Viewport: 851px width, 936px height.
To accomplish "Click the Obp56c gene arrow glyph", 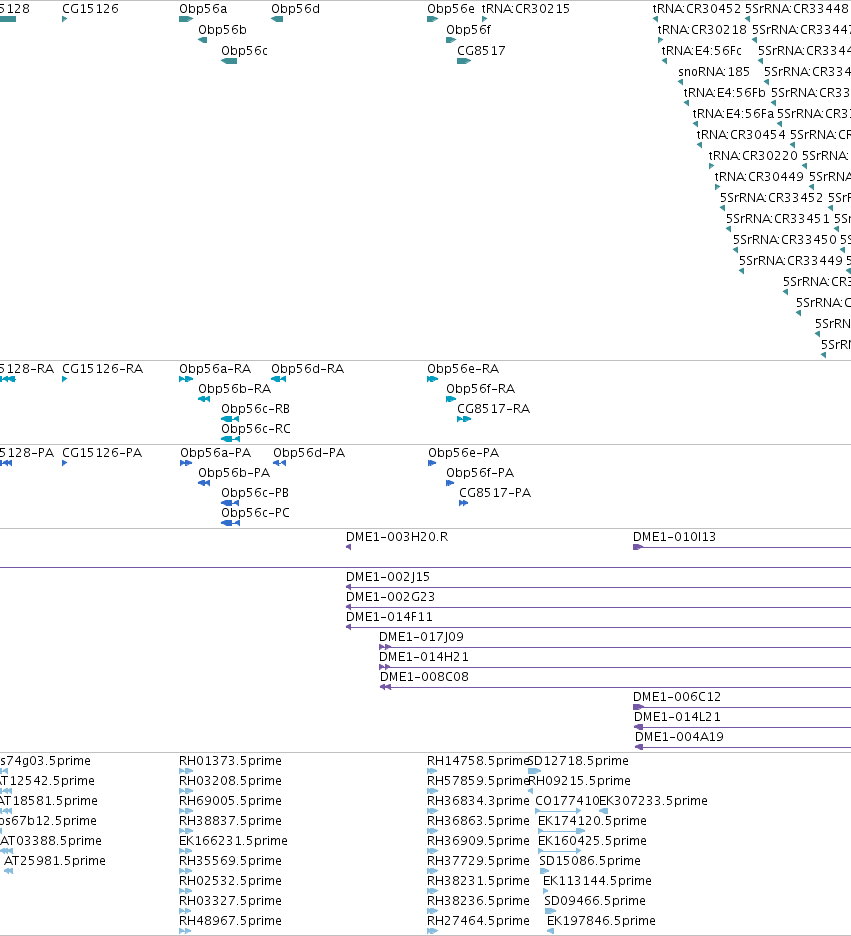I will pos(229,61).
